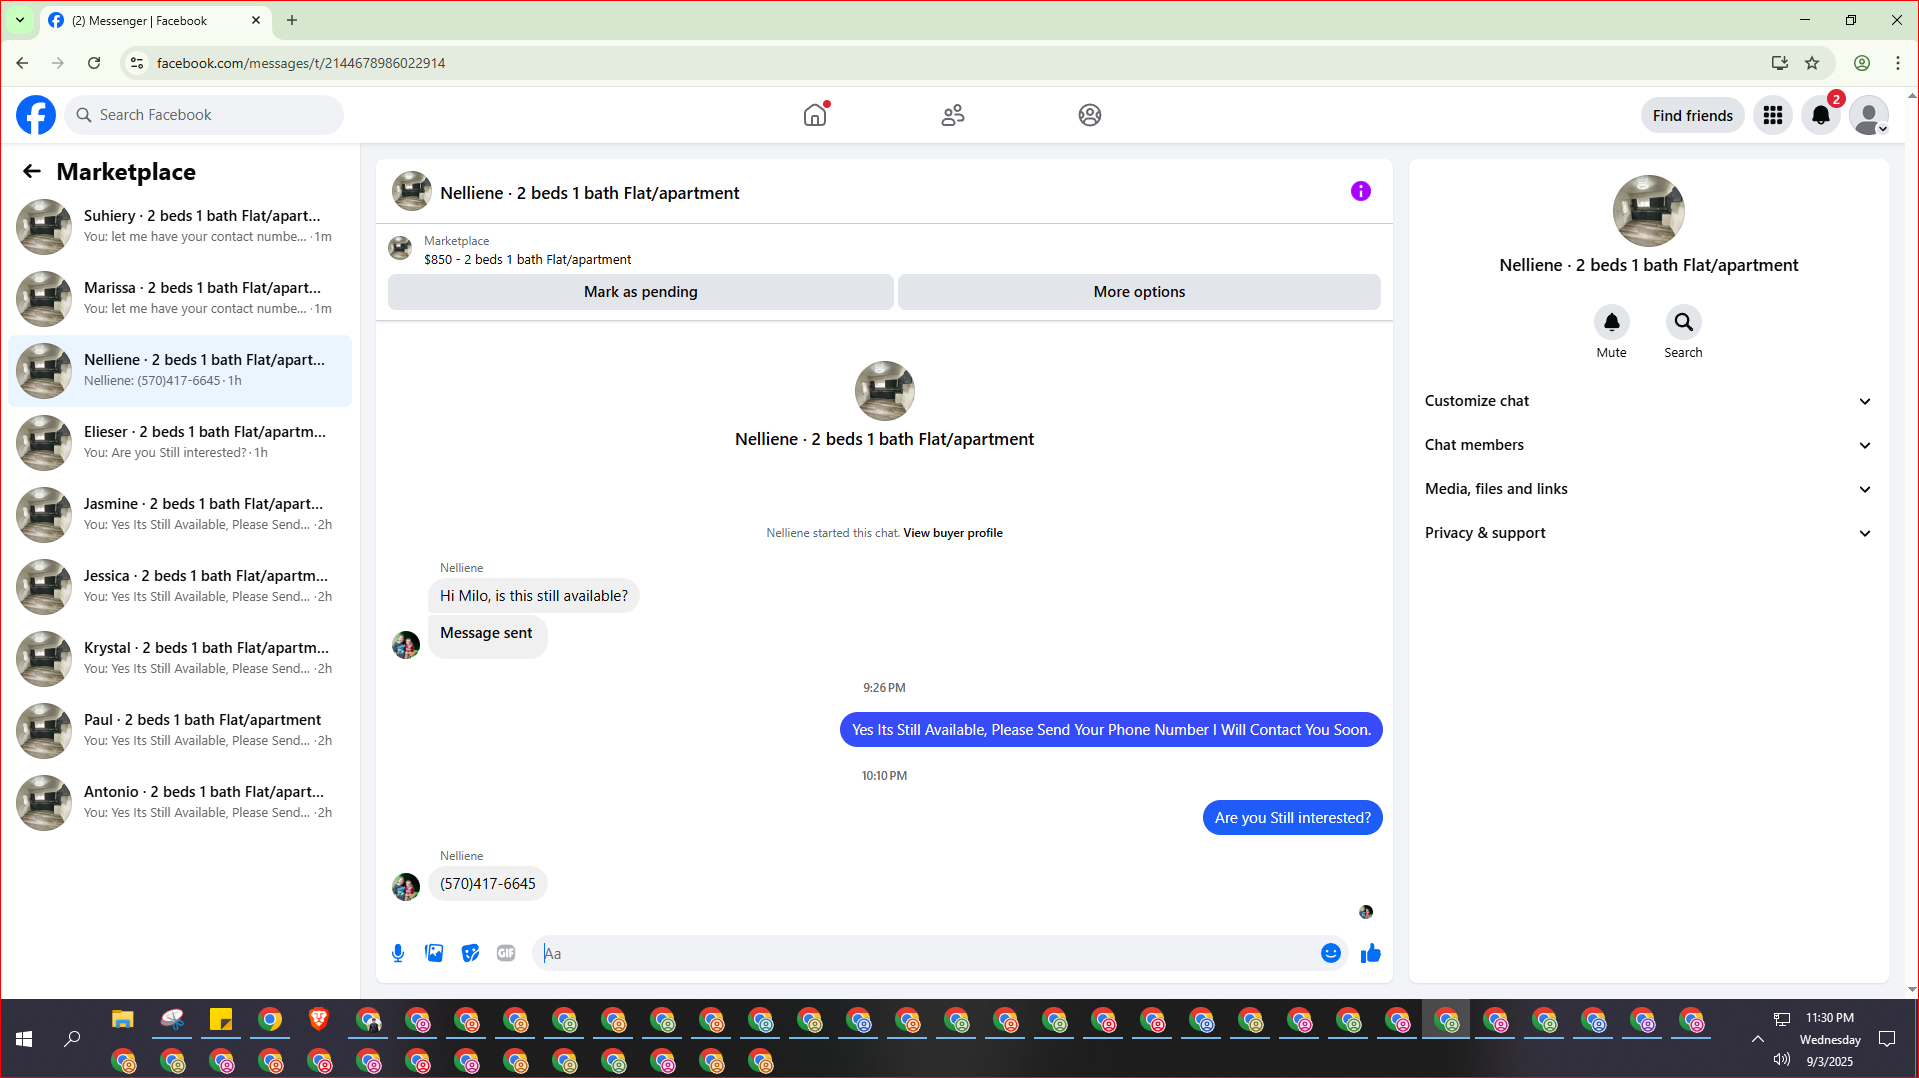The height and width of the screenshot is (1078, 1919).
Task: Go to the Home feed icon
Action: [815, 115]
